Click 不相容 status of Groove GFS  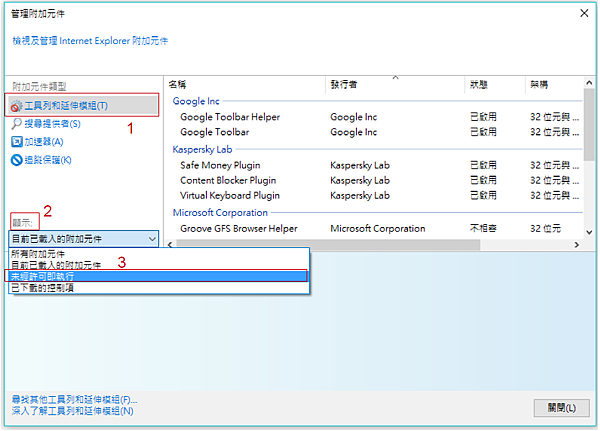pyautogui.click(x=483, y=229)
